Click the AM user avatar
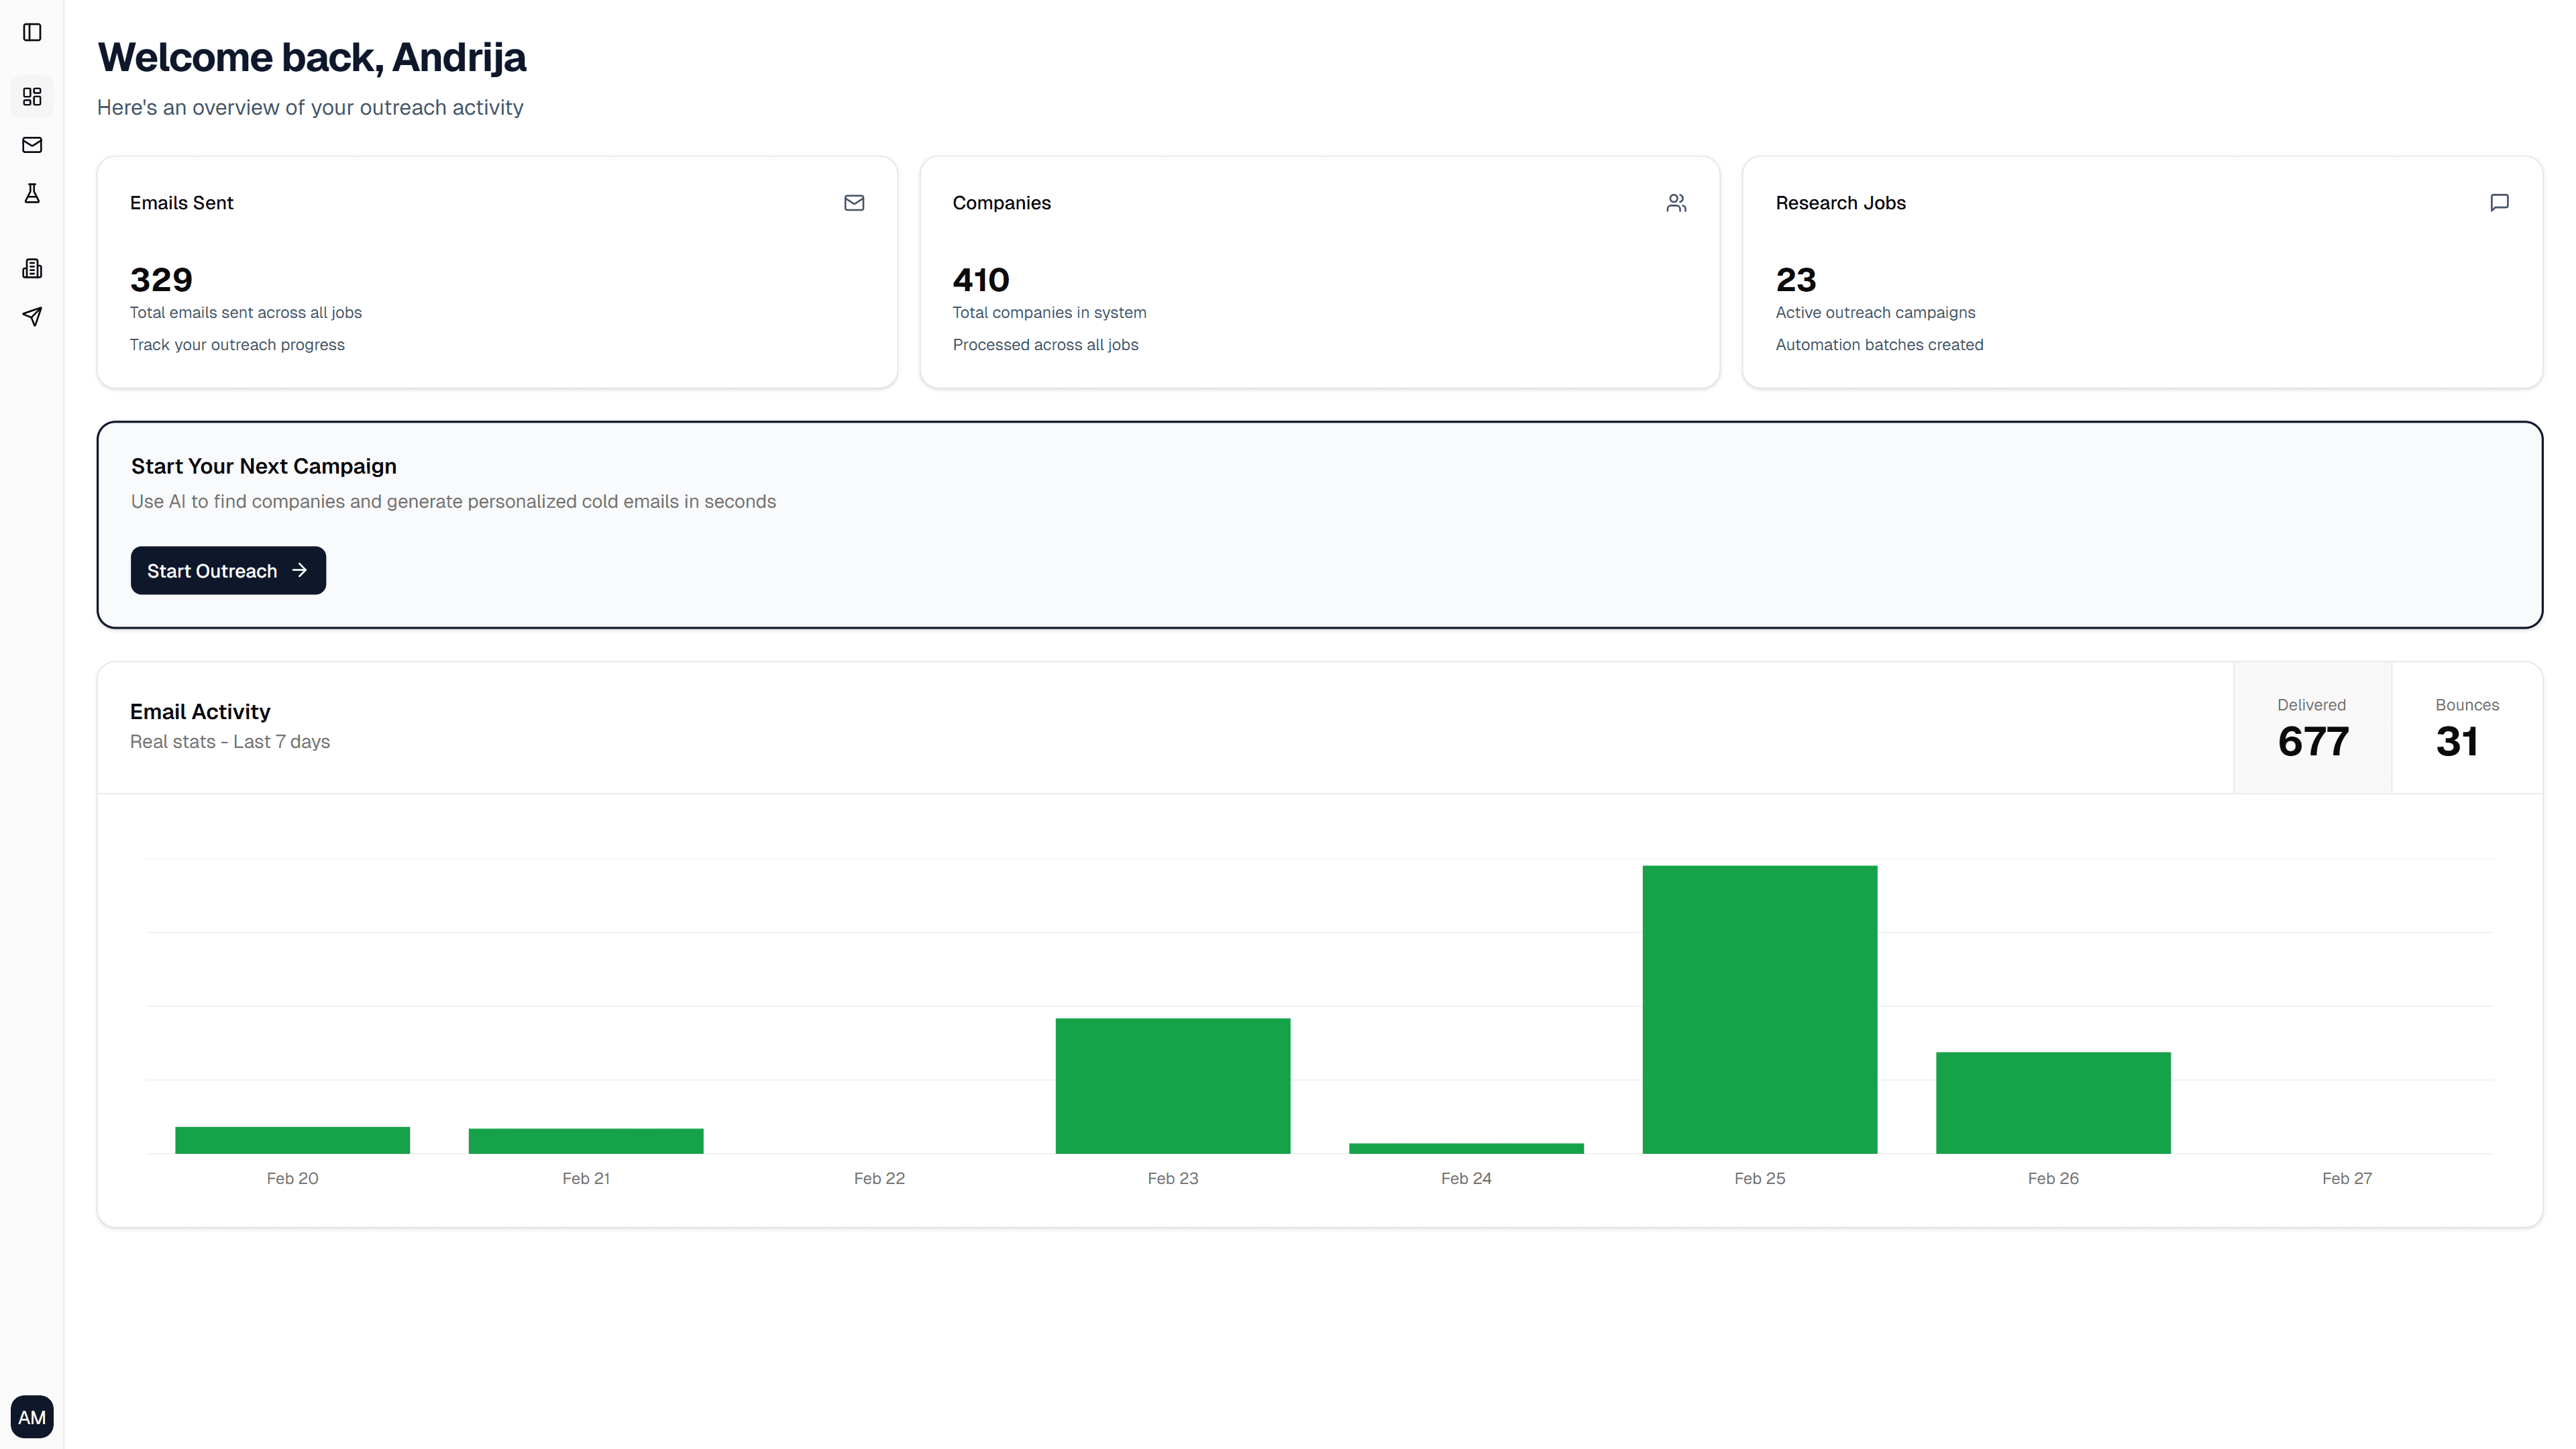 (32, 1417)
